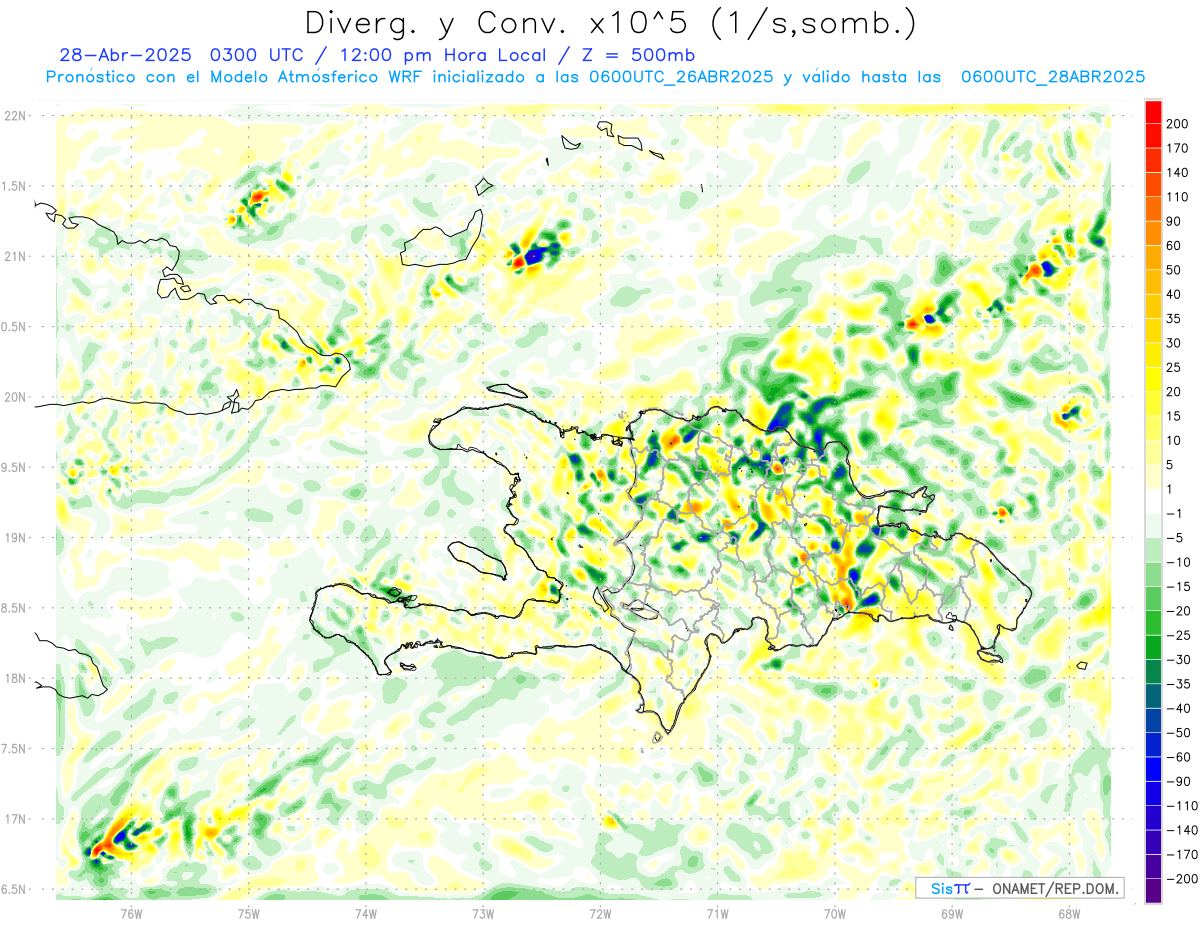Click the '72W' longitude label
Image resolution: width=1200 pixels, height=927 pixels.
coord(600,913)
